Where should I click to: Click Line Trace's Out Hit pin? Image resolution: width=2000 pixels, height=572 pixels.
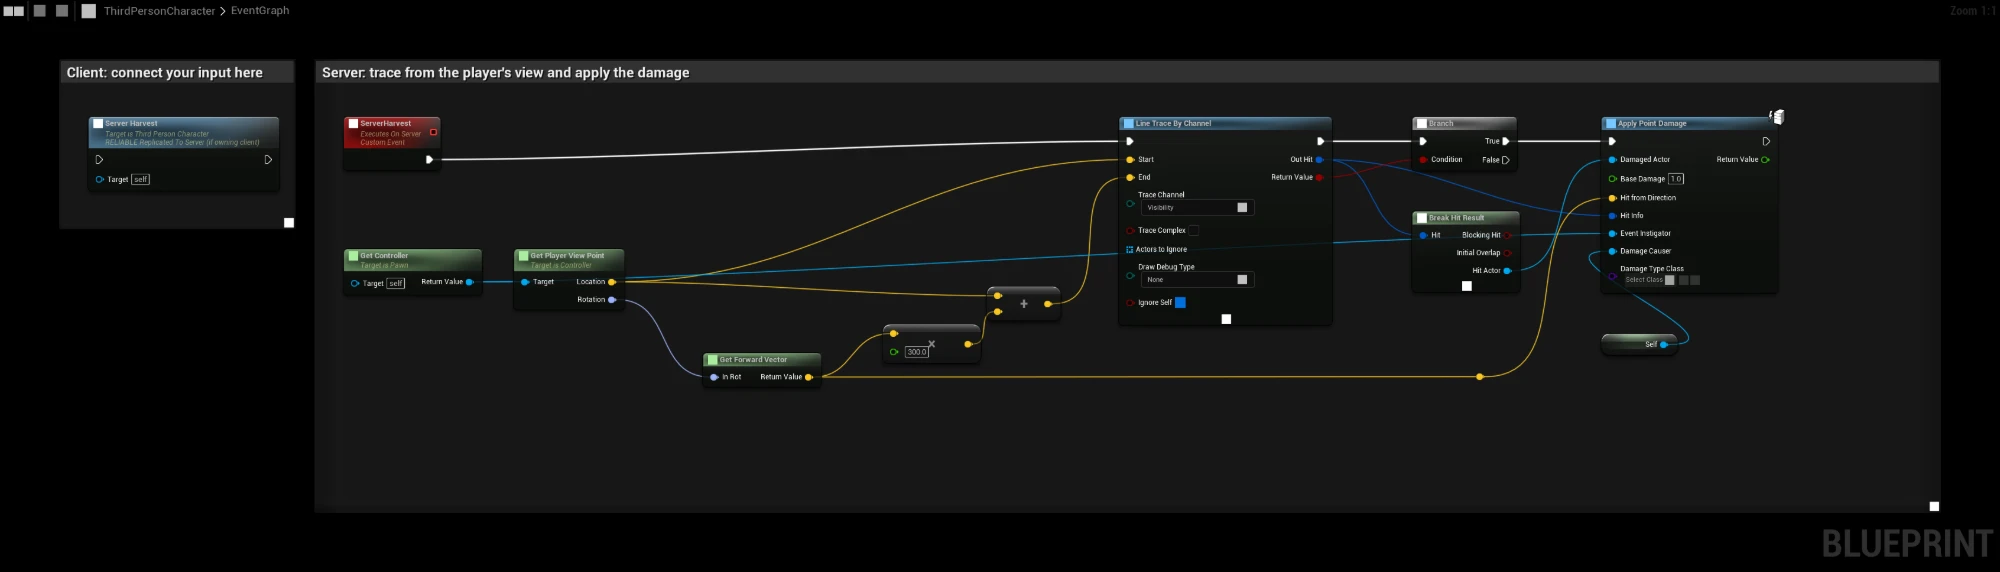point(1319,159)
